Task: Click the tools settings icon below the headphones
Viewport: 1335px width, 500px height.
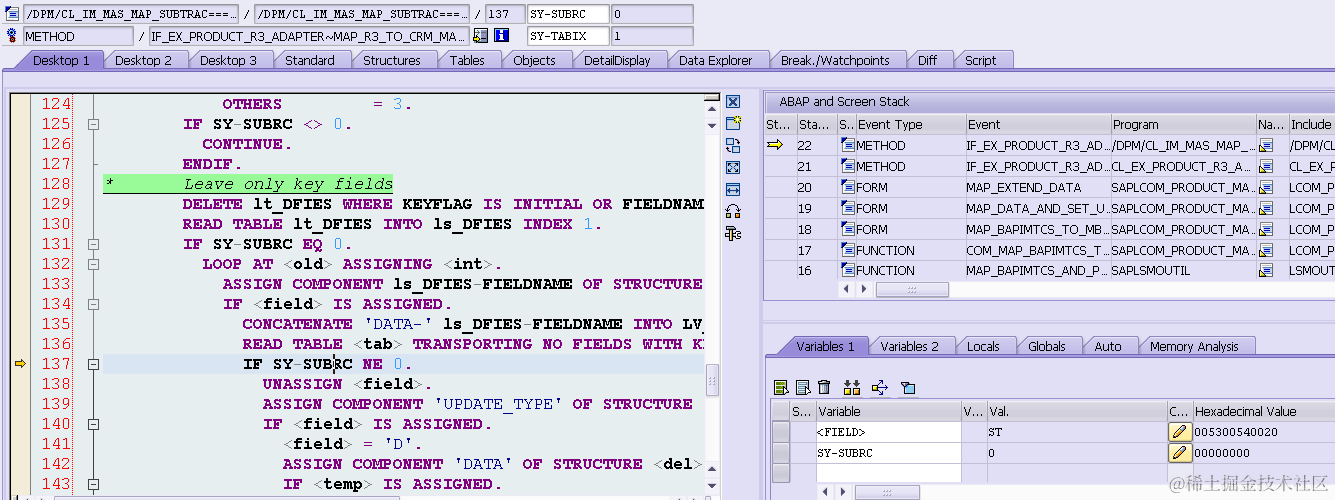Action: click(733, 234)
